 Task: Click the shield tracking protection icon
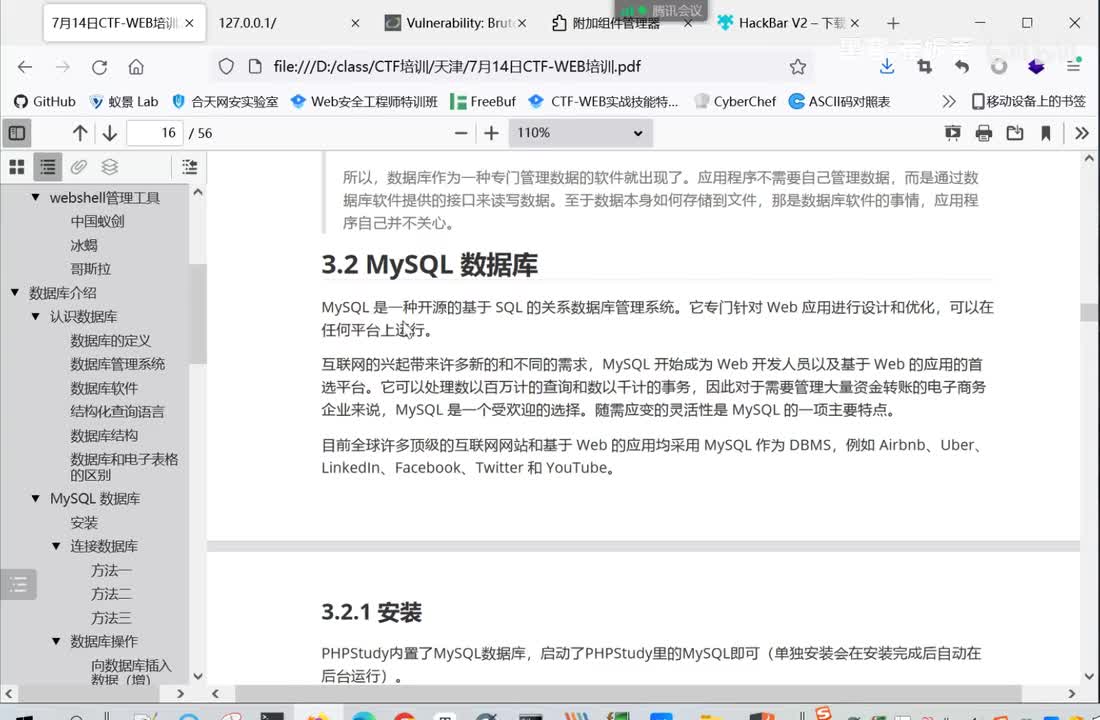click(225, 67)
